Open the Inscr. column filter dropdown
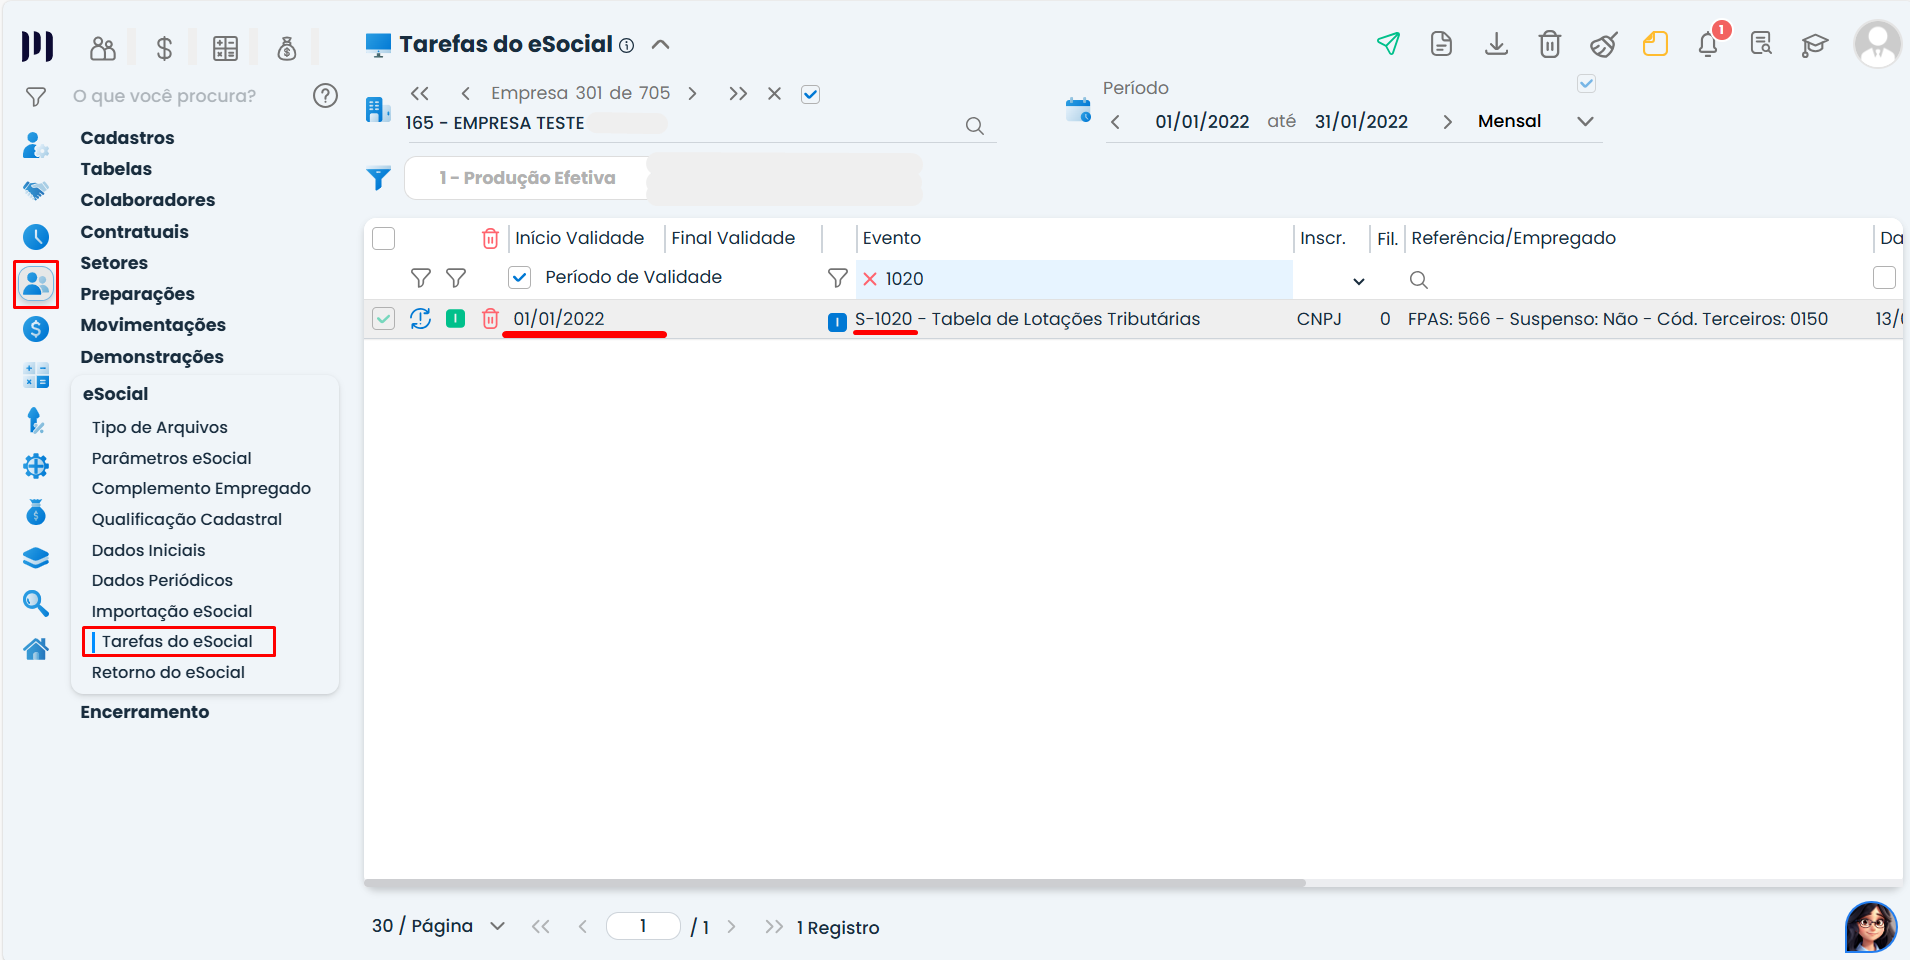Screen dimensions: 1910x960 (1358, 281)
